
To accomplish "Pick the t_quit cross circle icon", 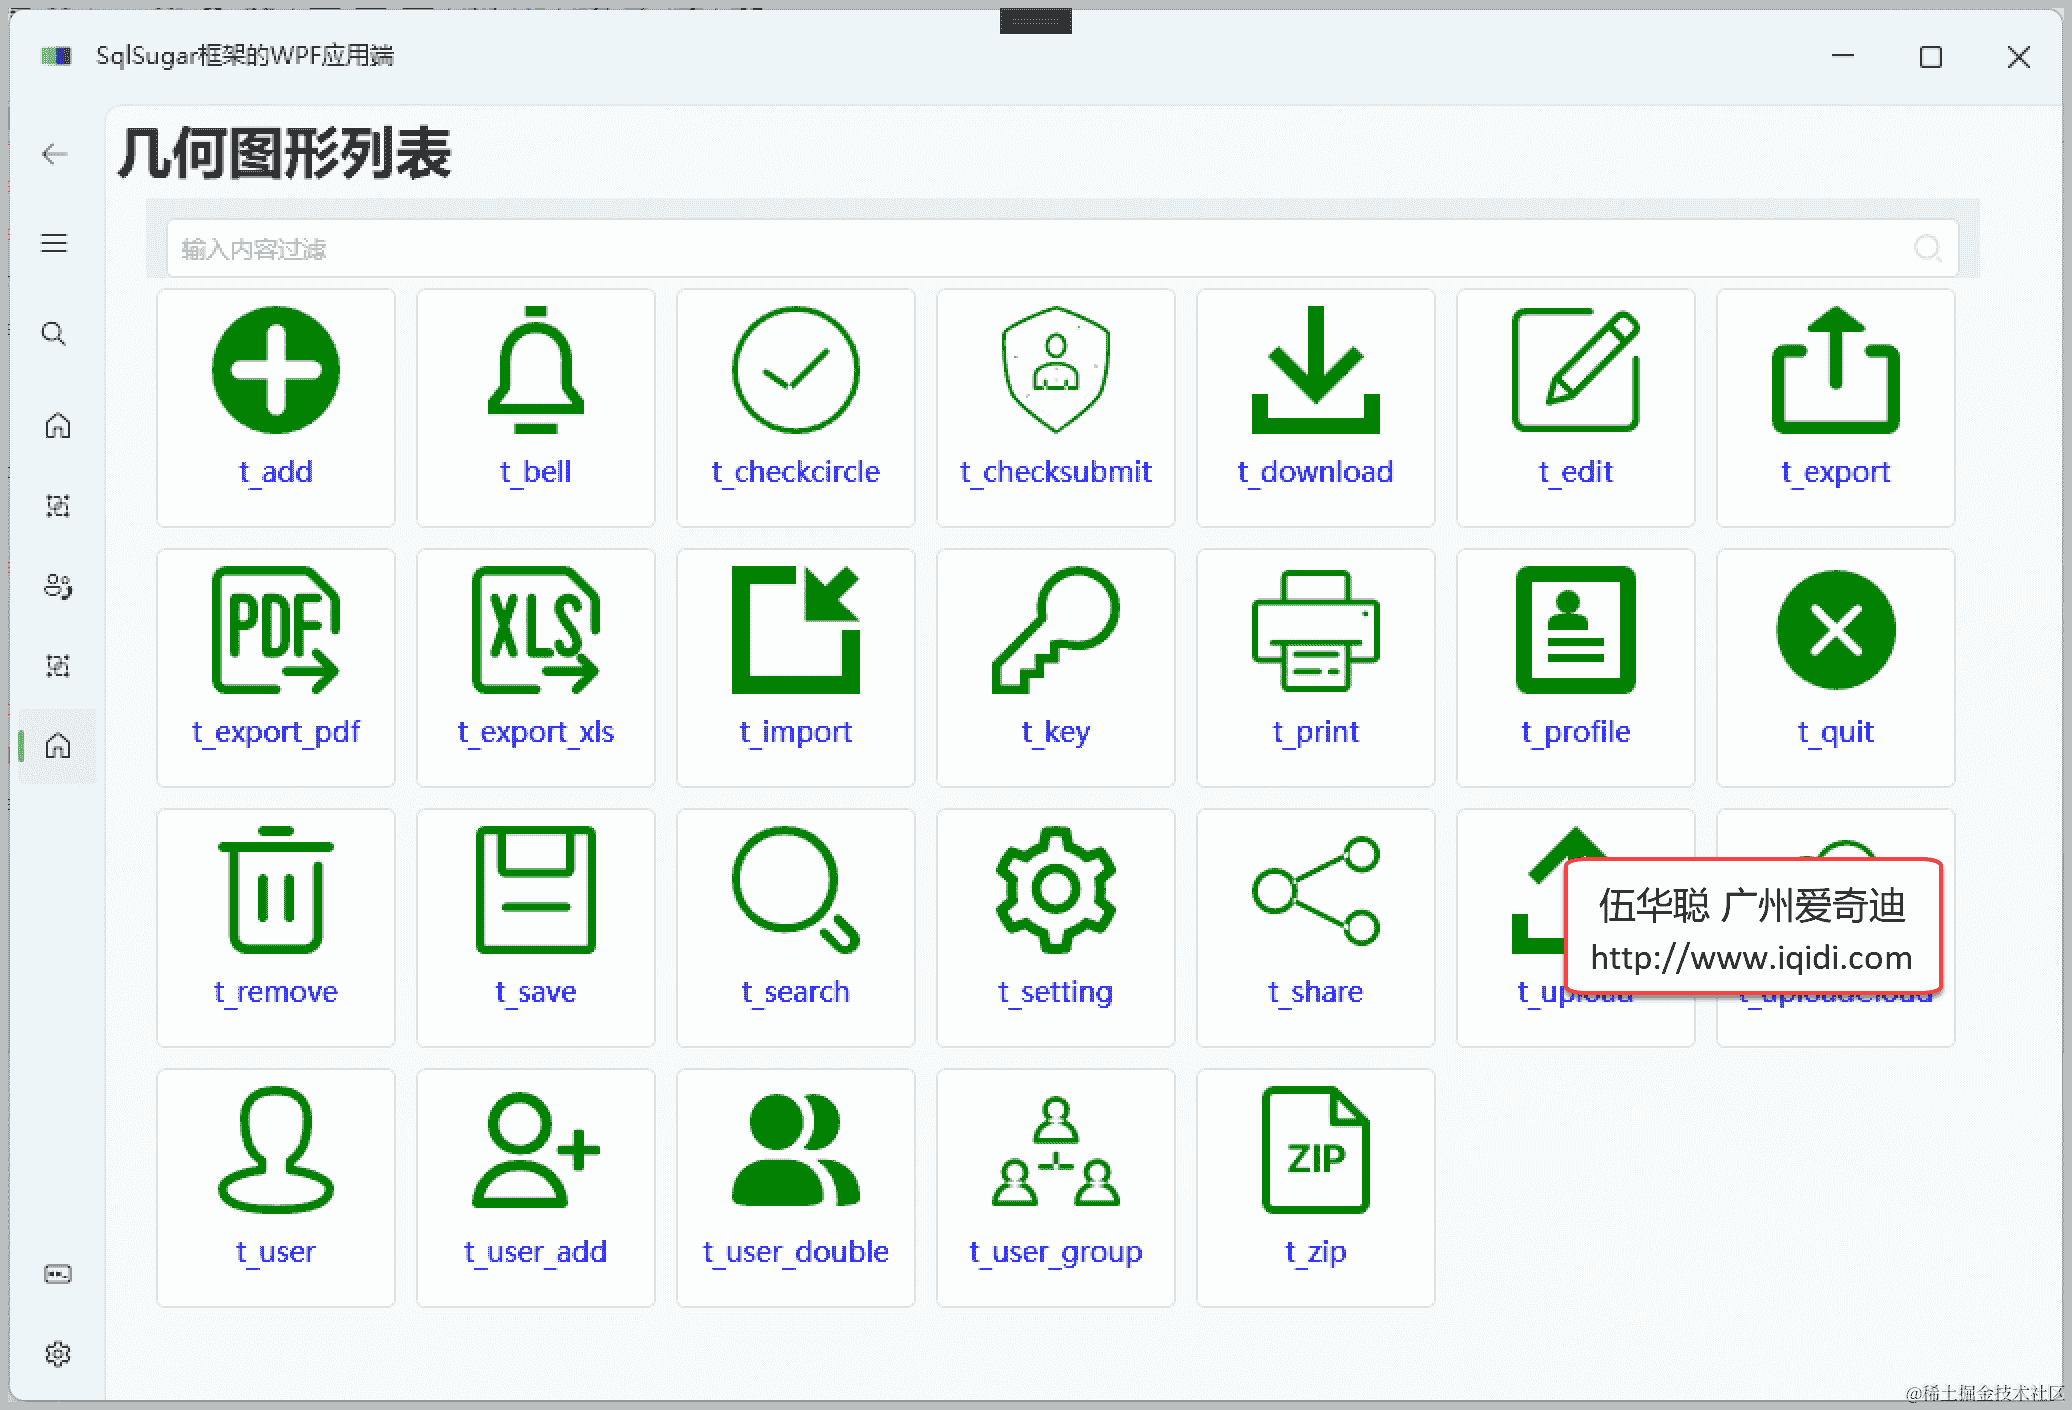I will tap(1836, 630).
